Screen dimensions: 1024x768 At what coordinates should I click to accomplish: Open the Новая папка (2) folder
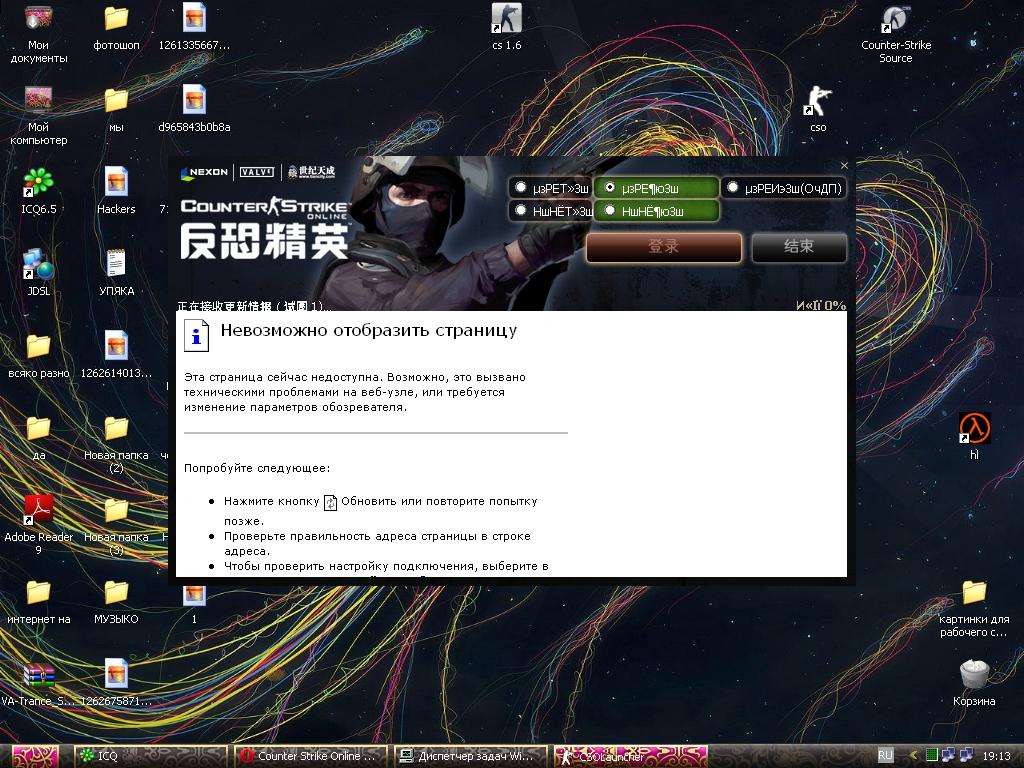[116, 428]
